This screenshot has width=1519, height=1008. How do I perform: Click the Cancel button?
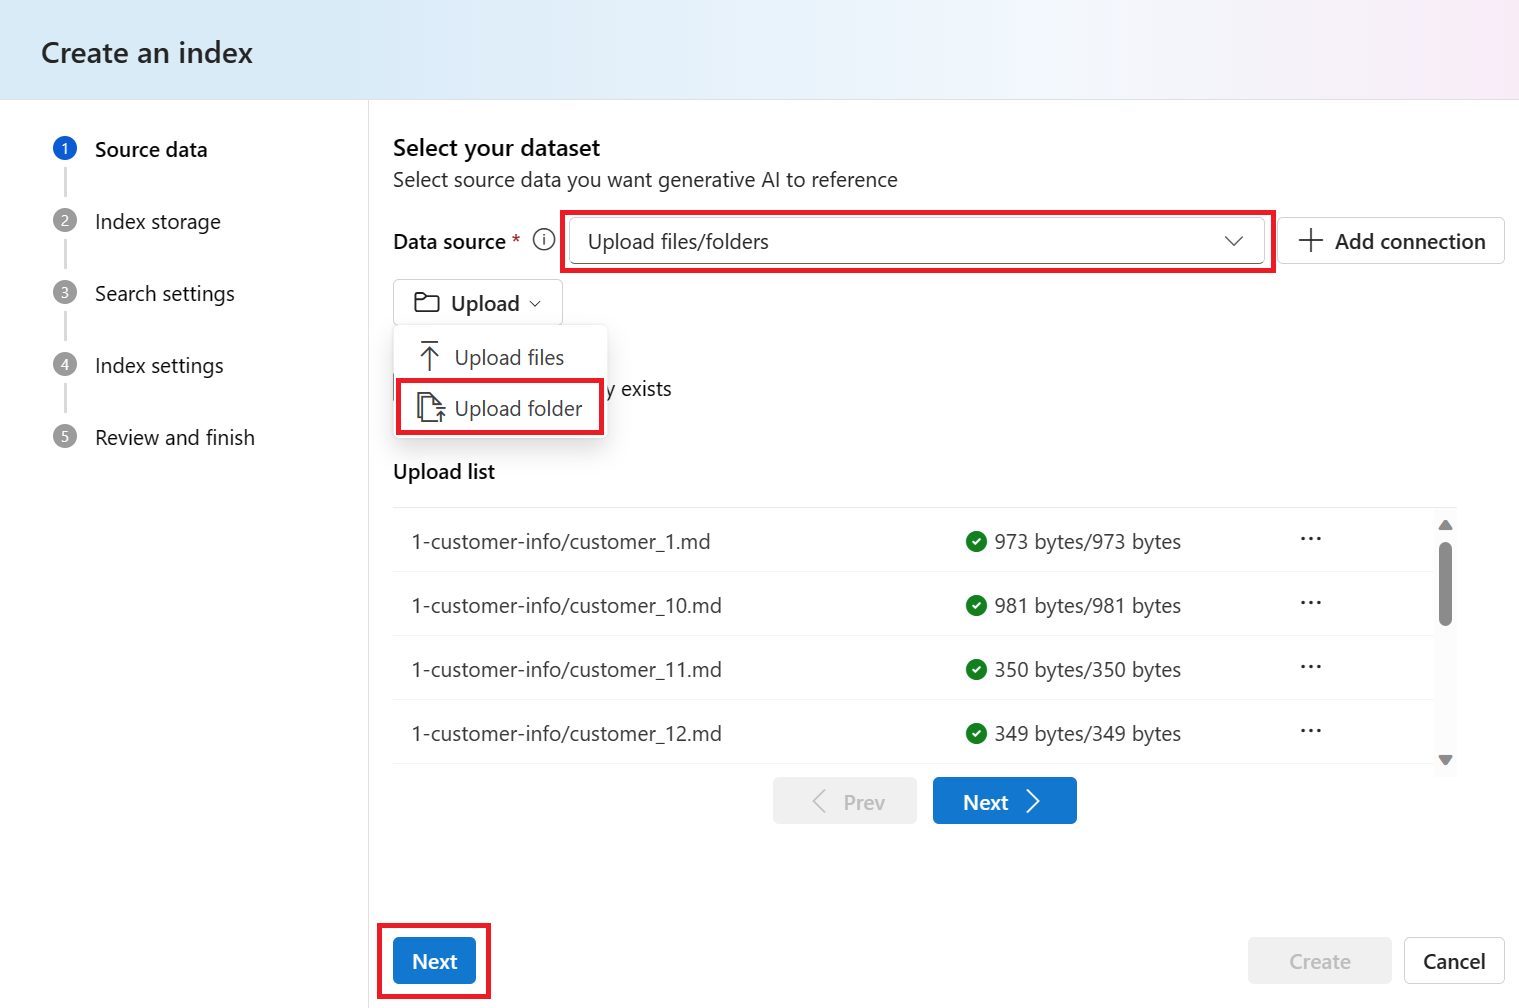[x=1454, y=961]
